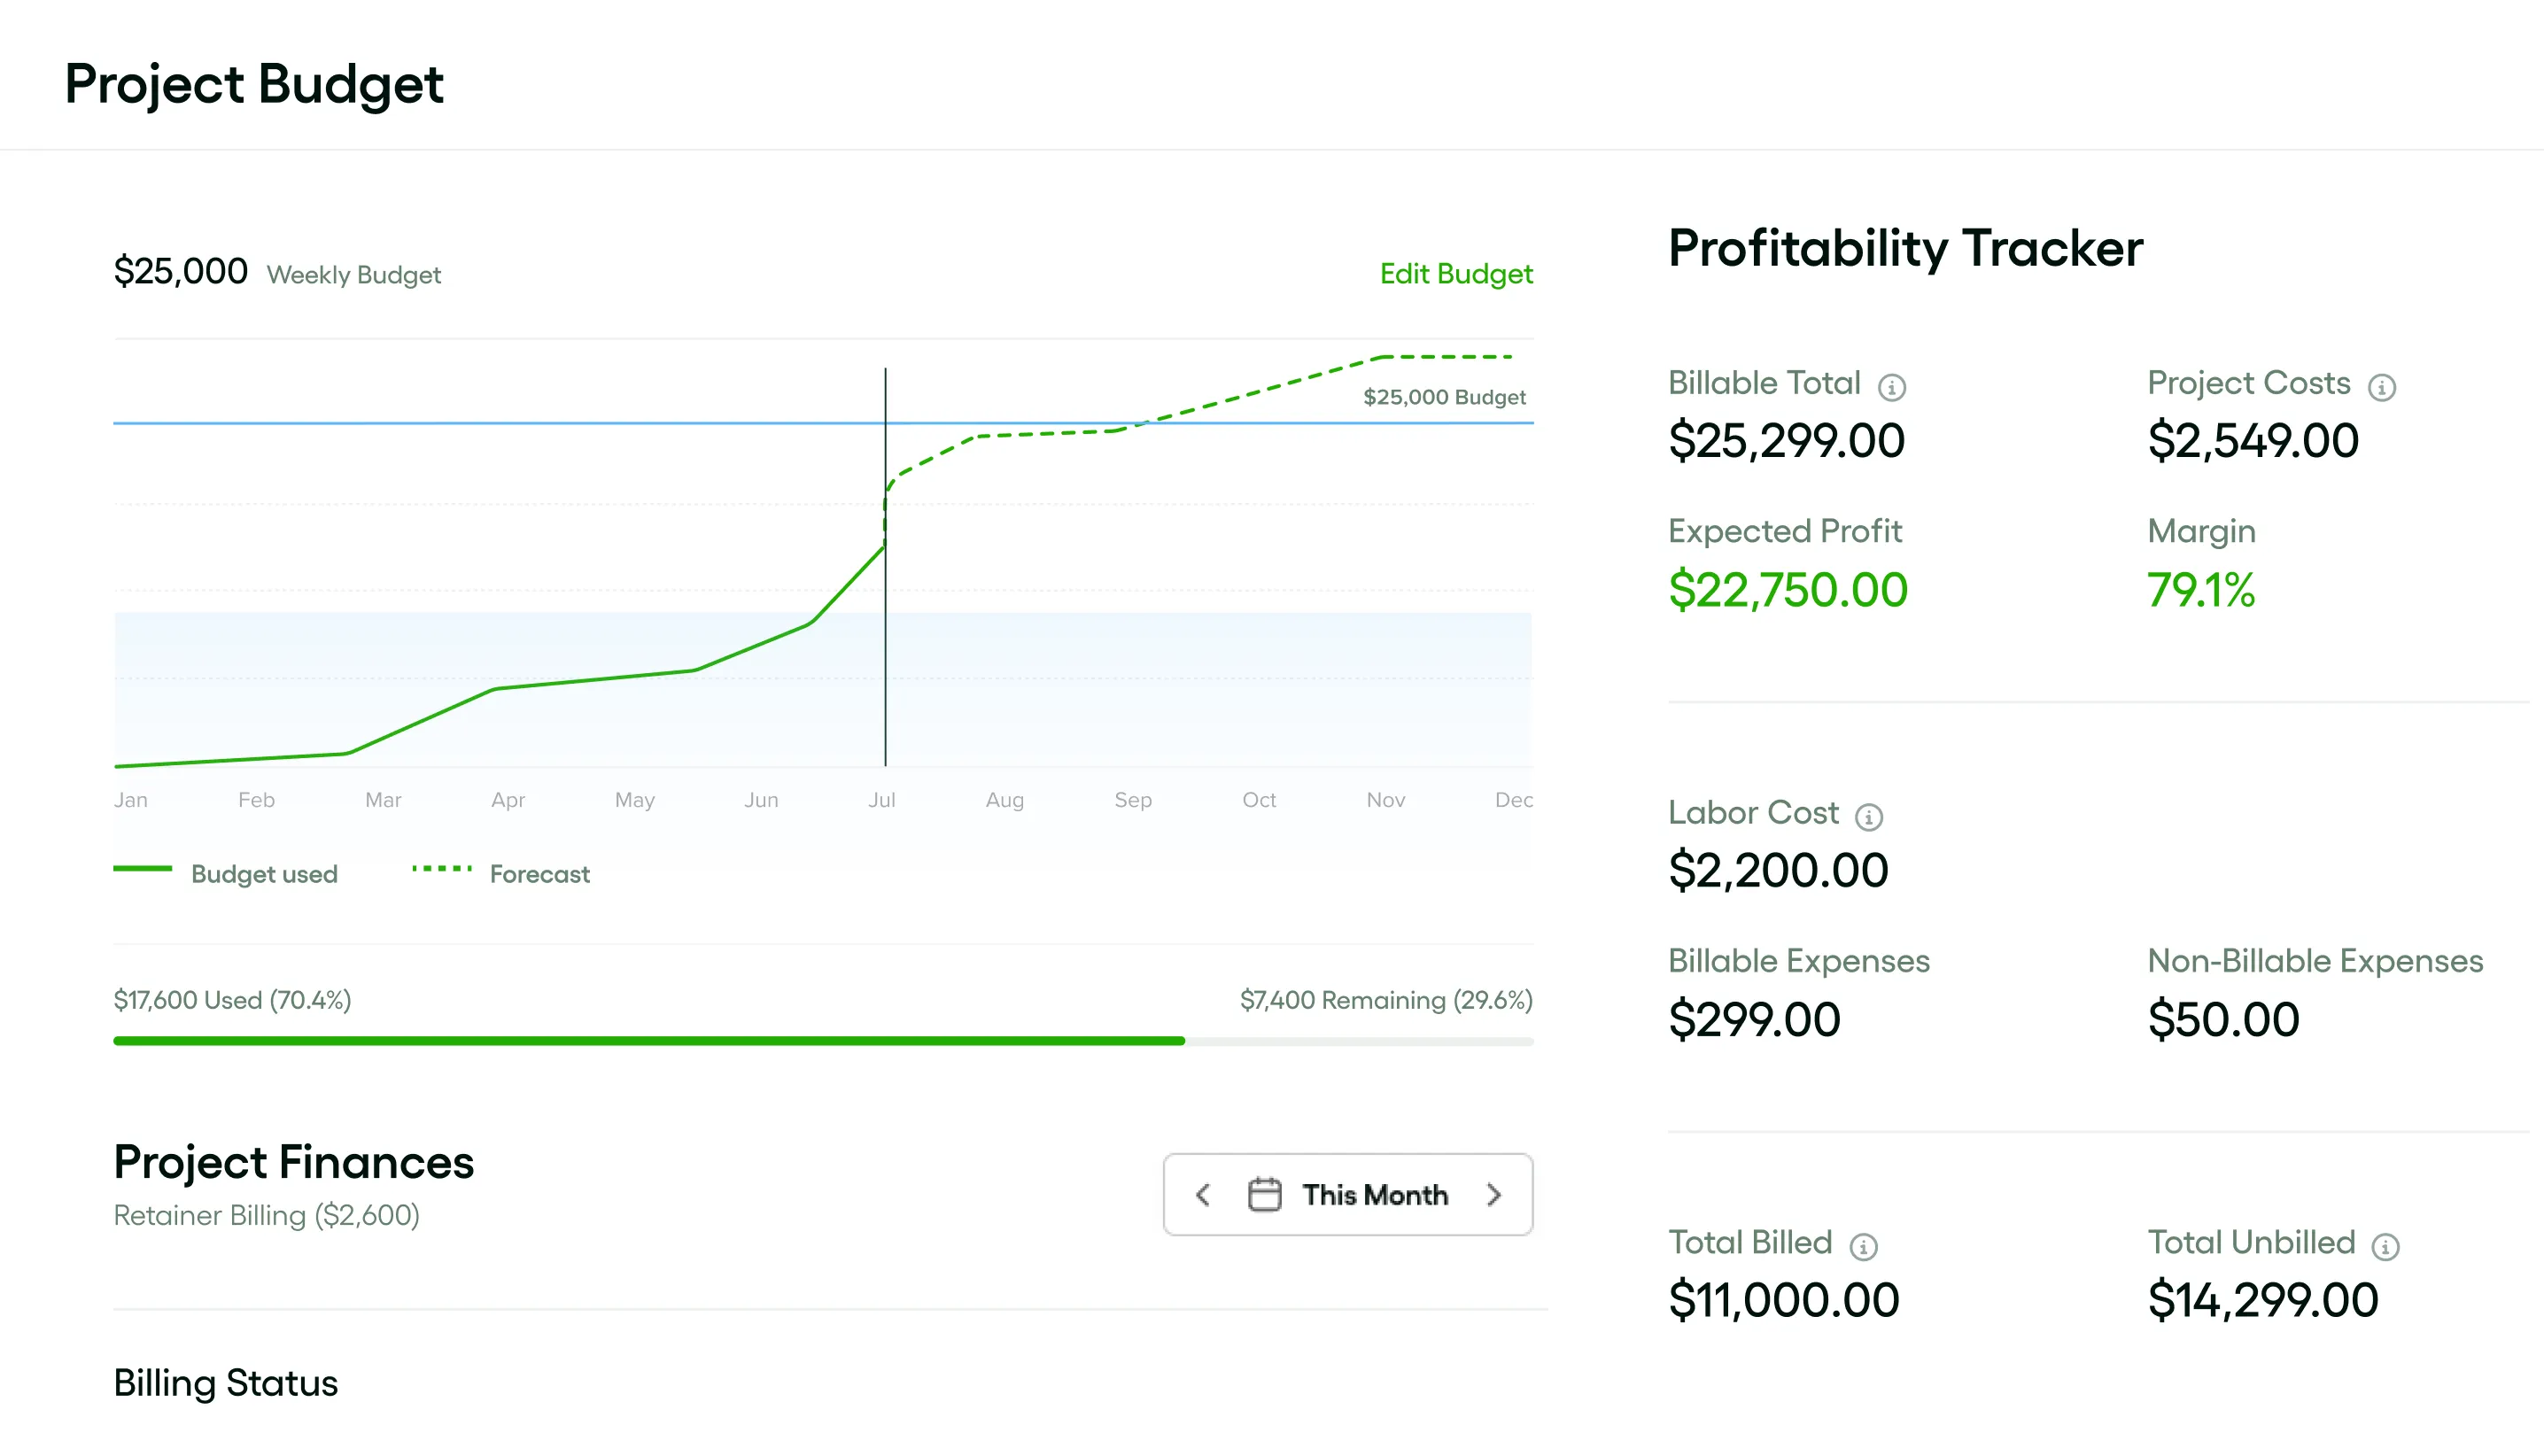This screenshot has height=1456, width=2544.
Task: Click the Billing Status heading
Action: pos(226,1383)
